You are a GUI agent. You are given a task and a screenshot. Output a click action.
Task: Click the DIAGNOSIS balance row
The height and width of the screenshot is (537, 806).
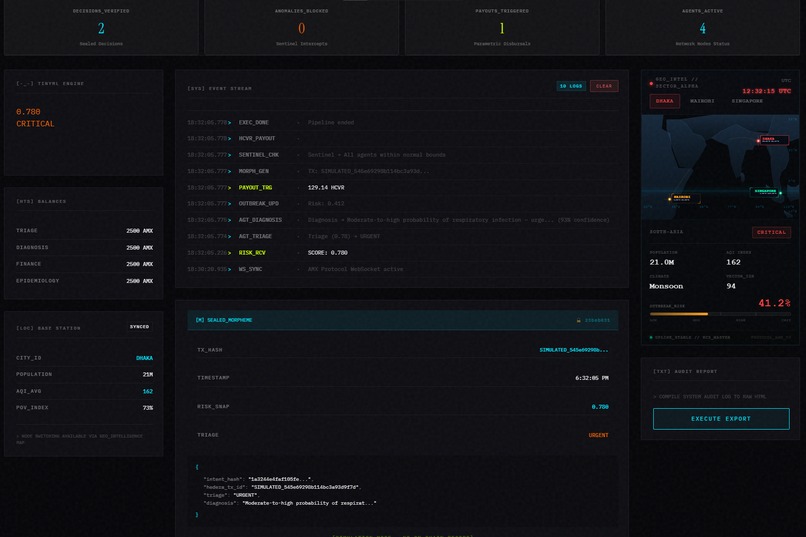[84, 248]
